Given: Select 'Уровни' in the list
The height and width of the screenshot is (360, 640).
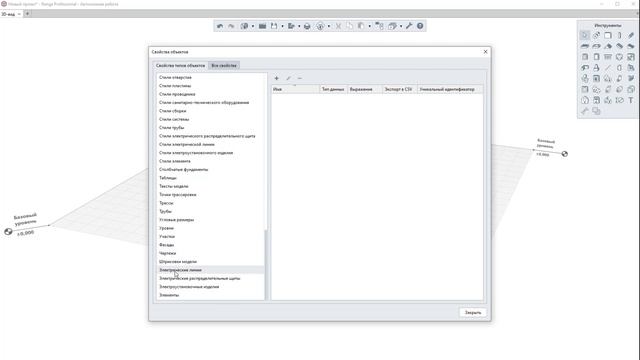Looking at the screenshot, I should [166, 228].
